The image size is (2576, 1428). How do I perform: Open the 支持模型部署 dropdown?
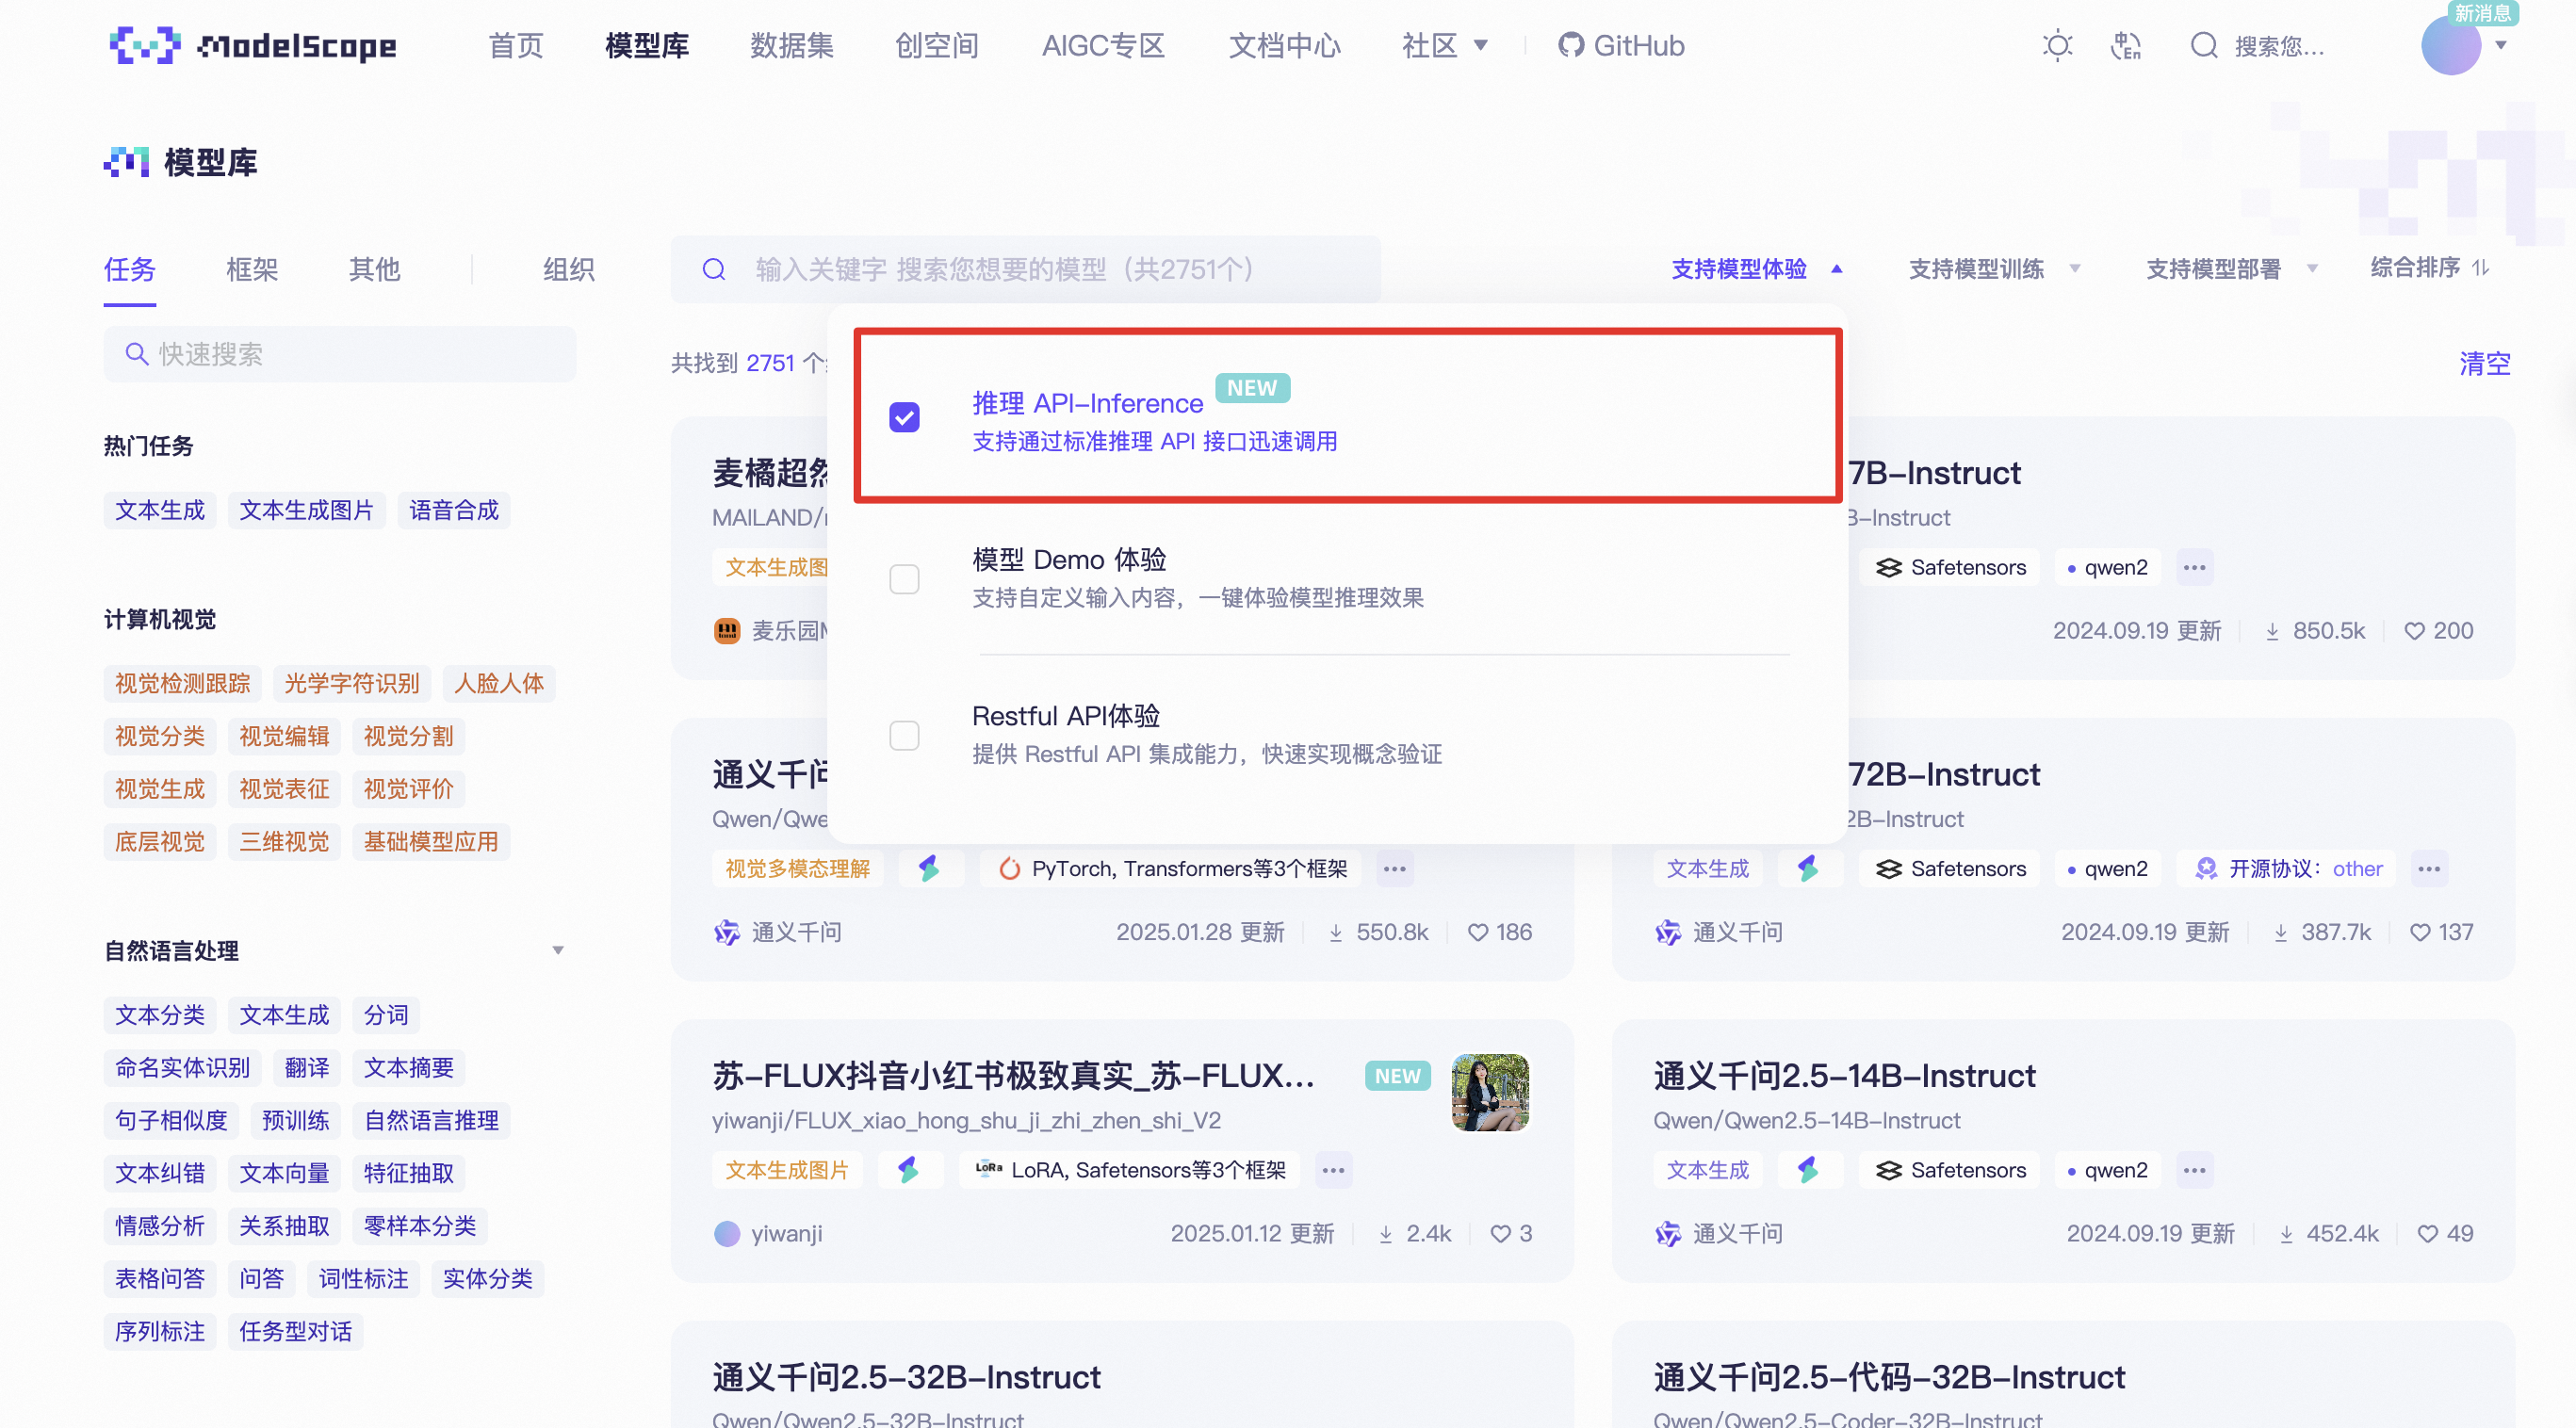(x=2232, y=269)
